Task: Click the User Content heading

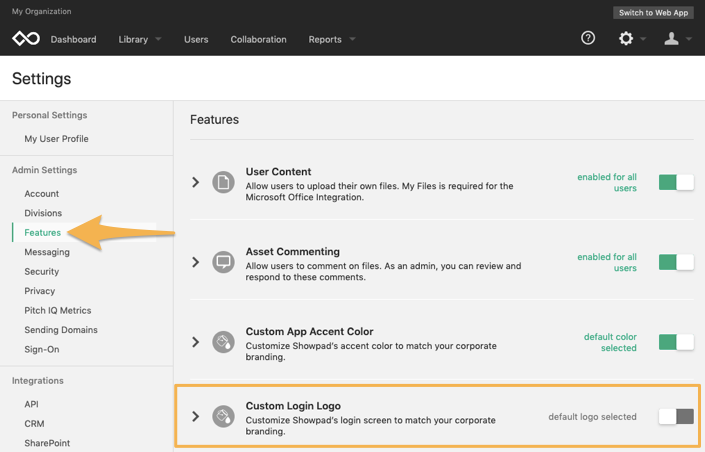Action: tap(278, 172)
